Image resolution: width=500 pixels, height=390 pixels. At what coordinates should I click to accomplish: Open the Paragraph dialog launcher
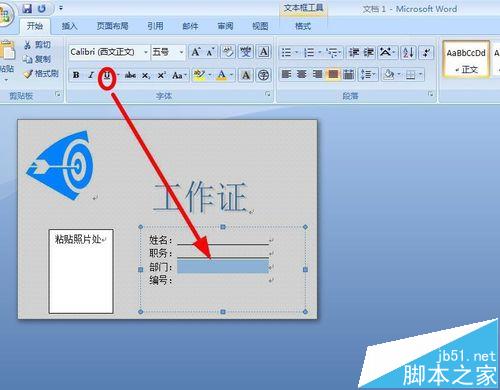coord(431,94)
